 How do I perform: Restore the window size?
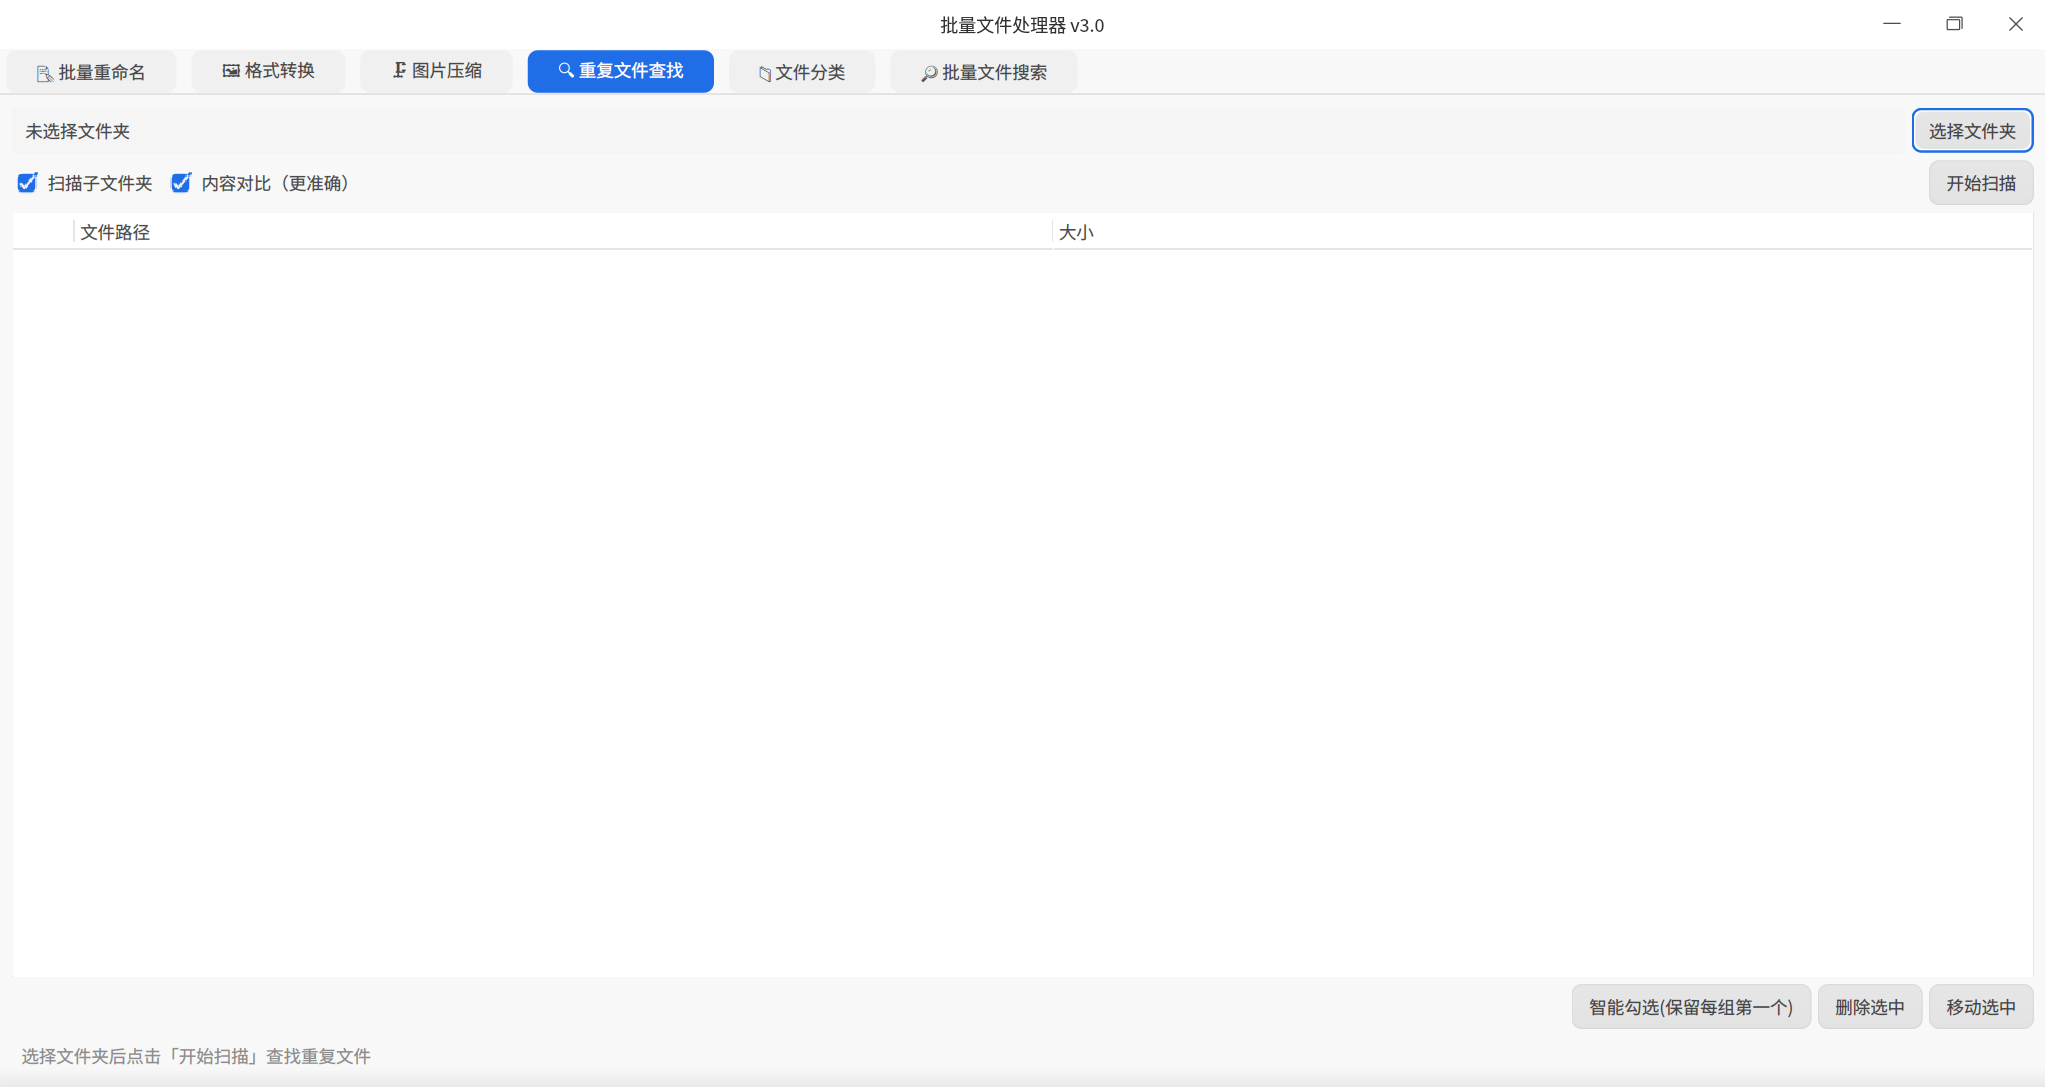click(1954, 24)
